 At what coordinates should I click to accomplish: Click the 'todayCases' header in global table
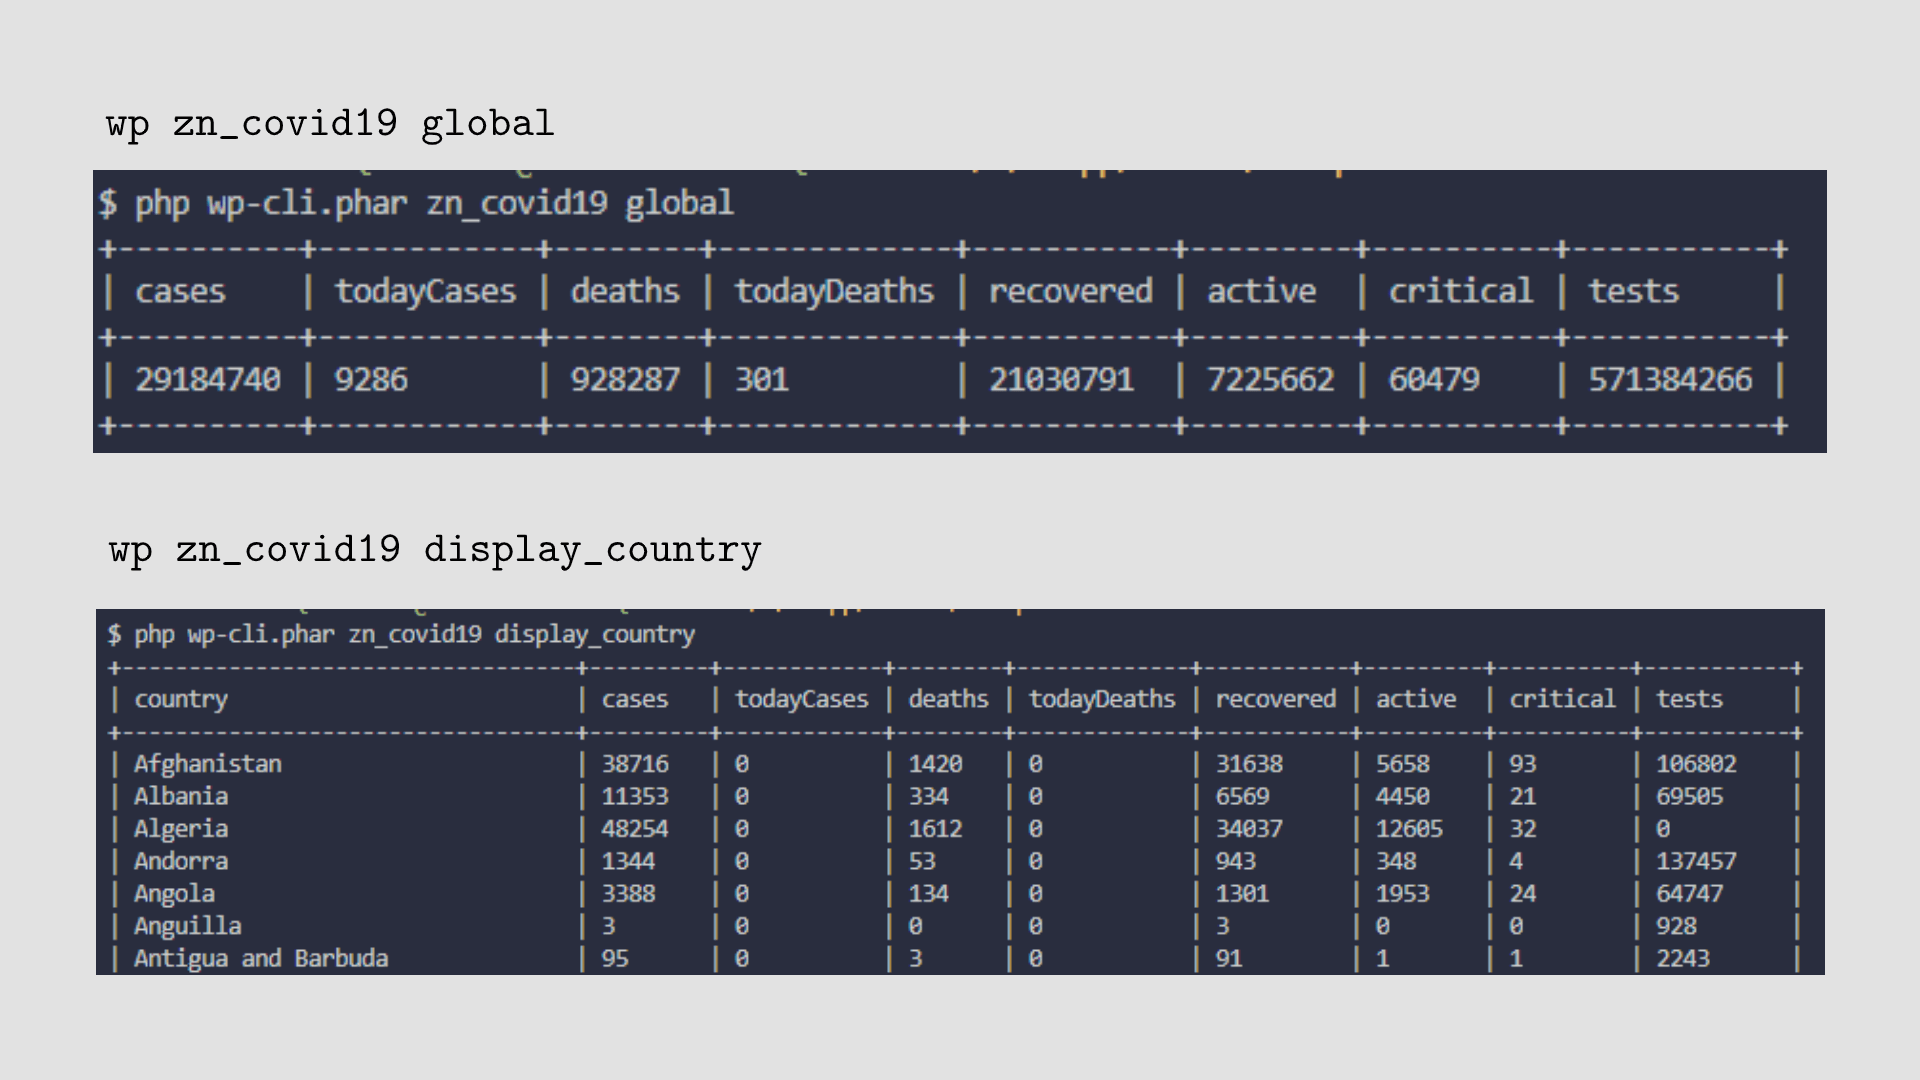click(425, 292)
